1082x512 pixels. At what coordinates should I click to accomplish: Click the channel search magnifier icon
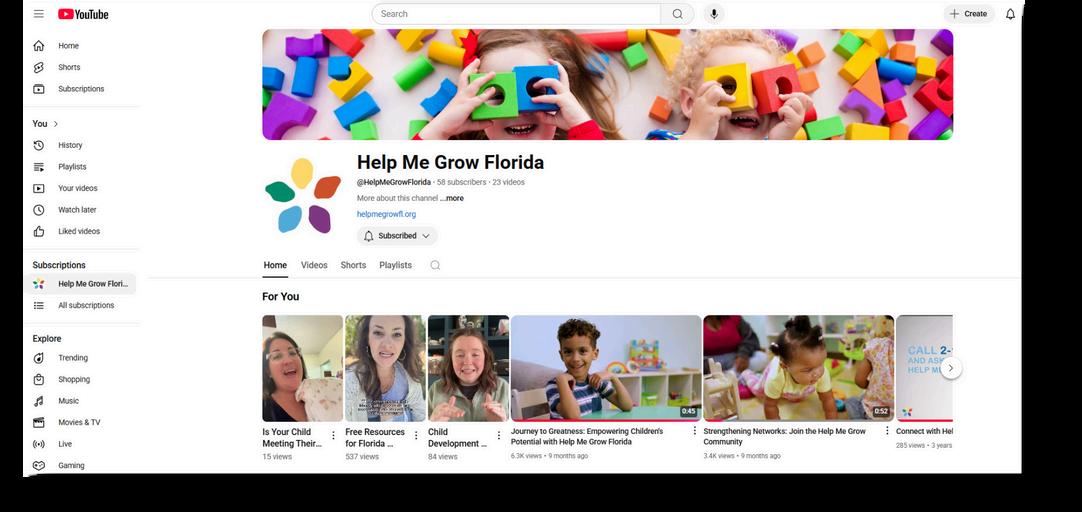[x=435, y=265]
